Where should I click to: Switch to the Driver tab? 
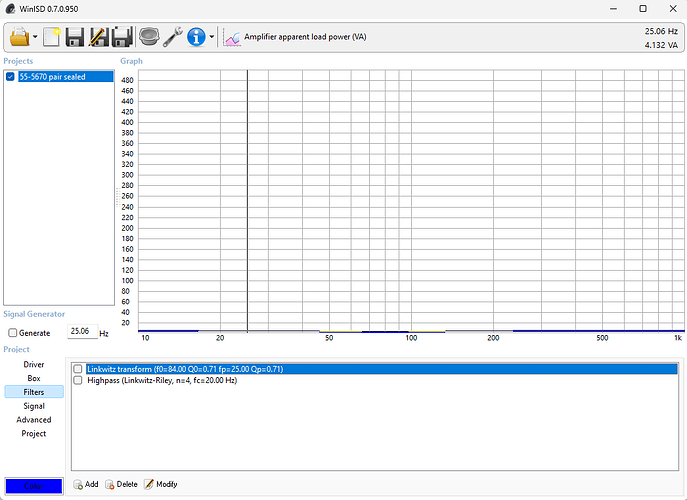click(x=34, y=365)
